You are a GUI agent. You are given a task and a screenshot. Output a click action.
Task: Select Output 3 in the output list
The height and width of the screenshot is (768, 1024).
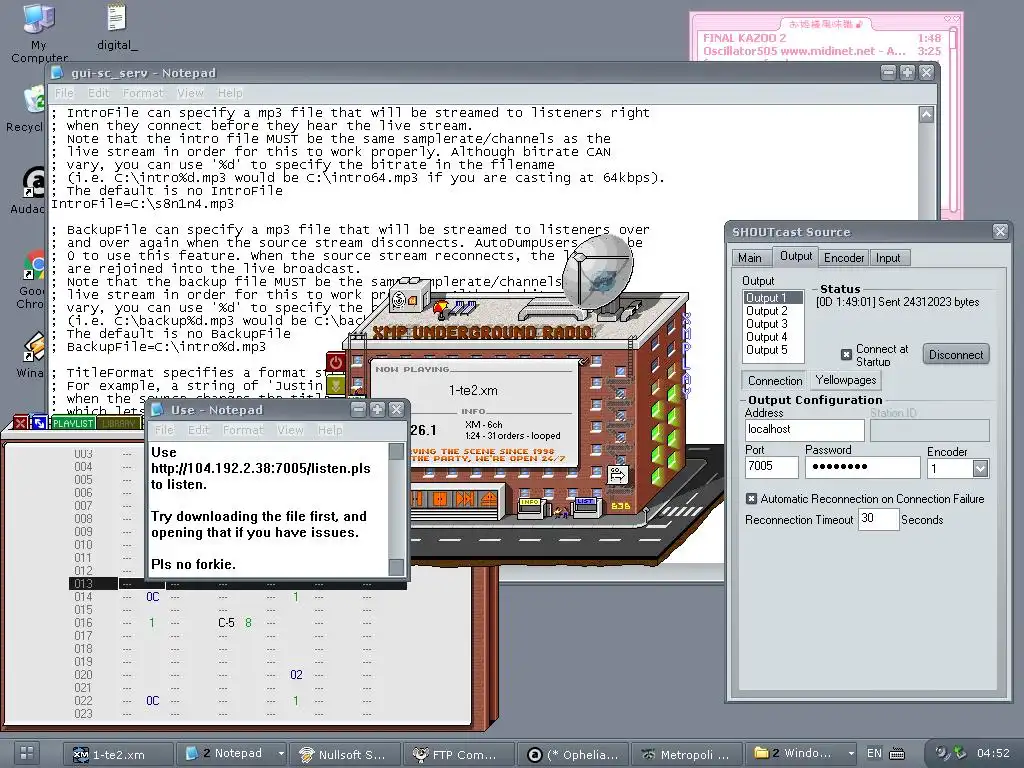[773, 324]
